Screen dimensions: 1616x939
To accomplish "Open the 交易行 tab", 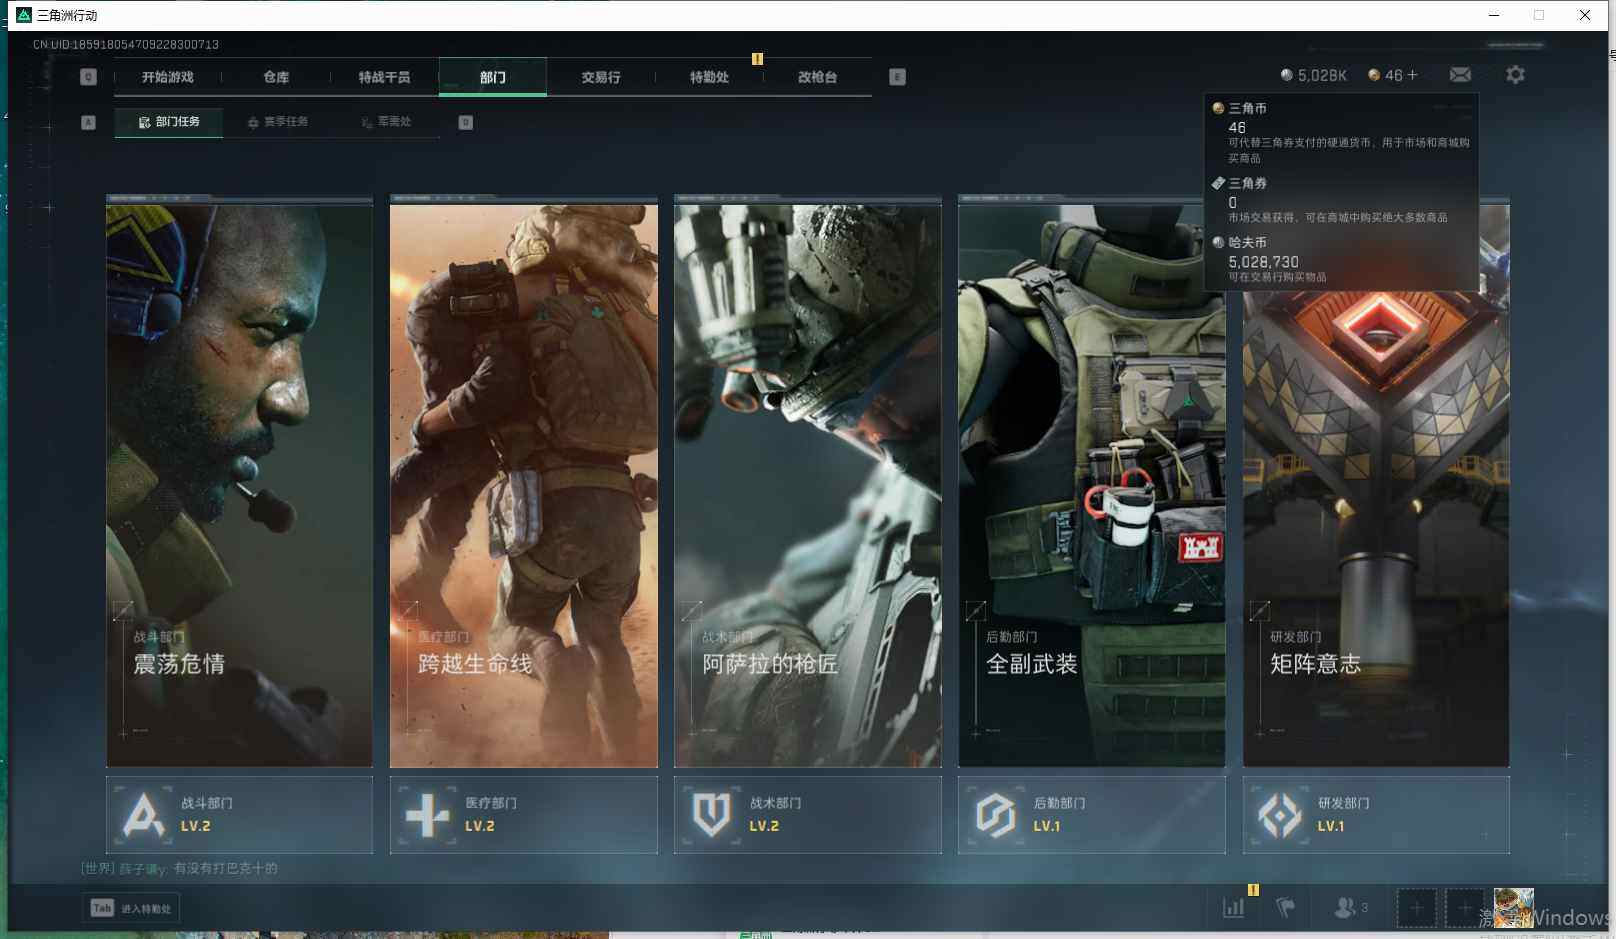I will coord(601,77).
